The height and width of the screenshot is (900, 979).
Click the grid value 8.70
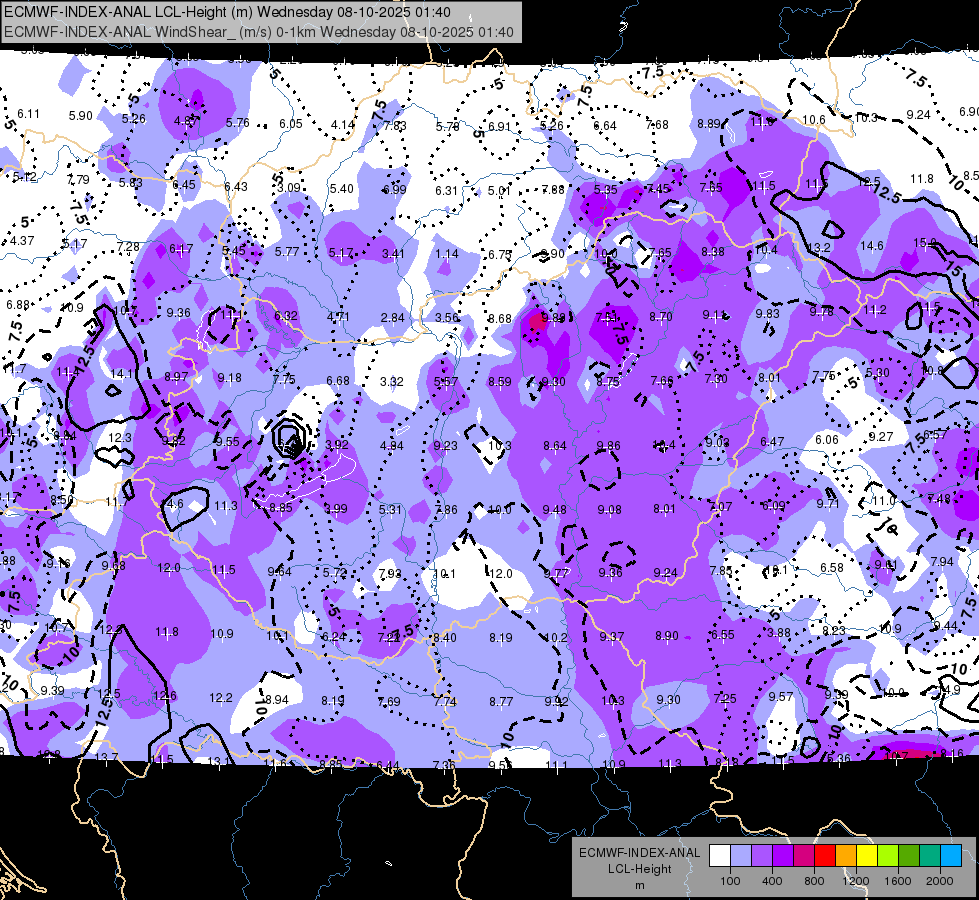661,317
